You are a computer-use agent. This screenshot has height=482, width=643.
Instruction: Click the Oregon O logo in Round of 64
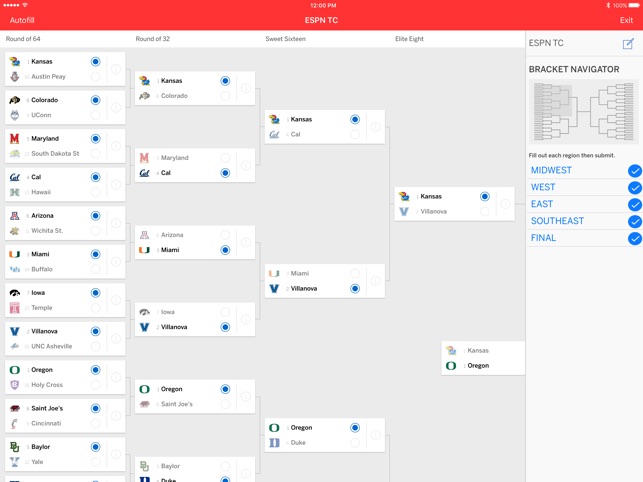tap(15, 370)
